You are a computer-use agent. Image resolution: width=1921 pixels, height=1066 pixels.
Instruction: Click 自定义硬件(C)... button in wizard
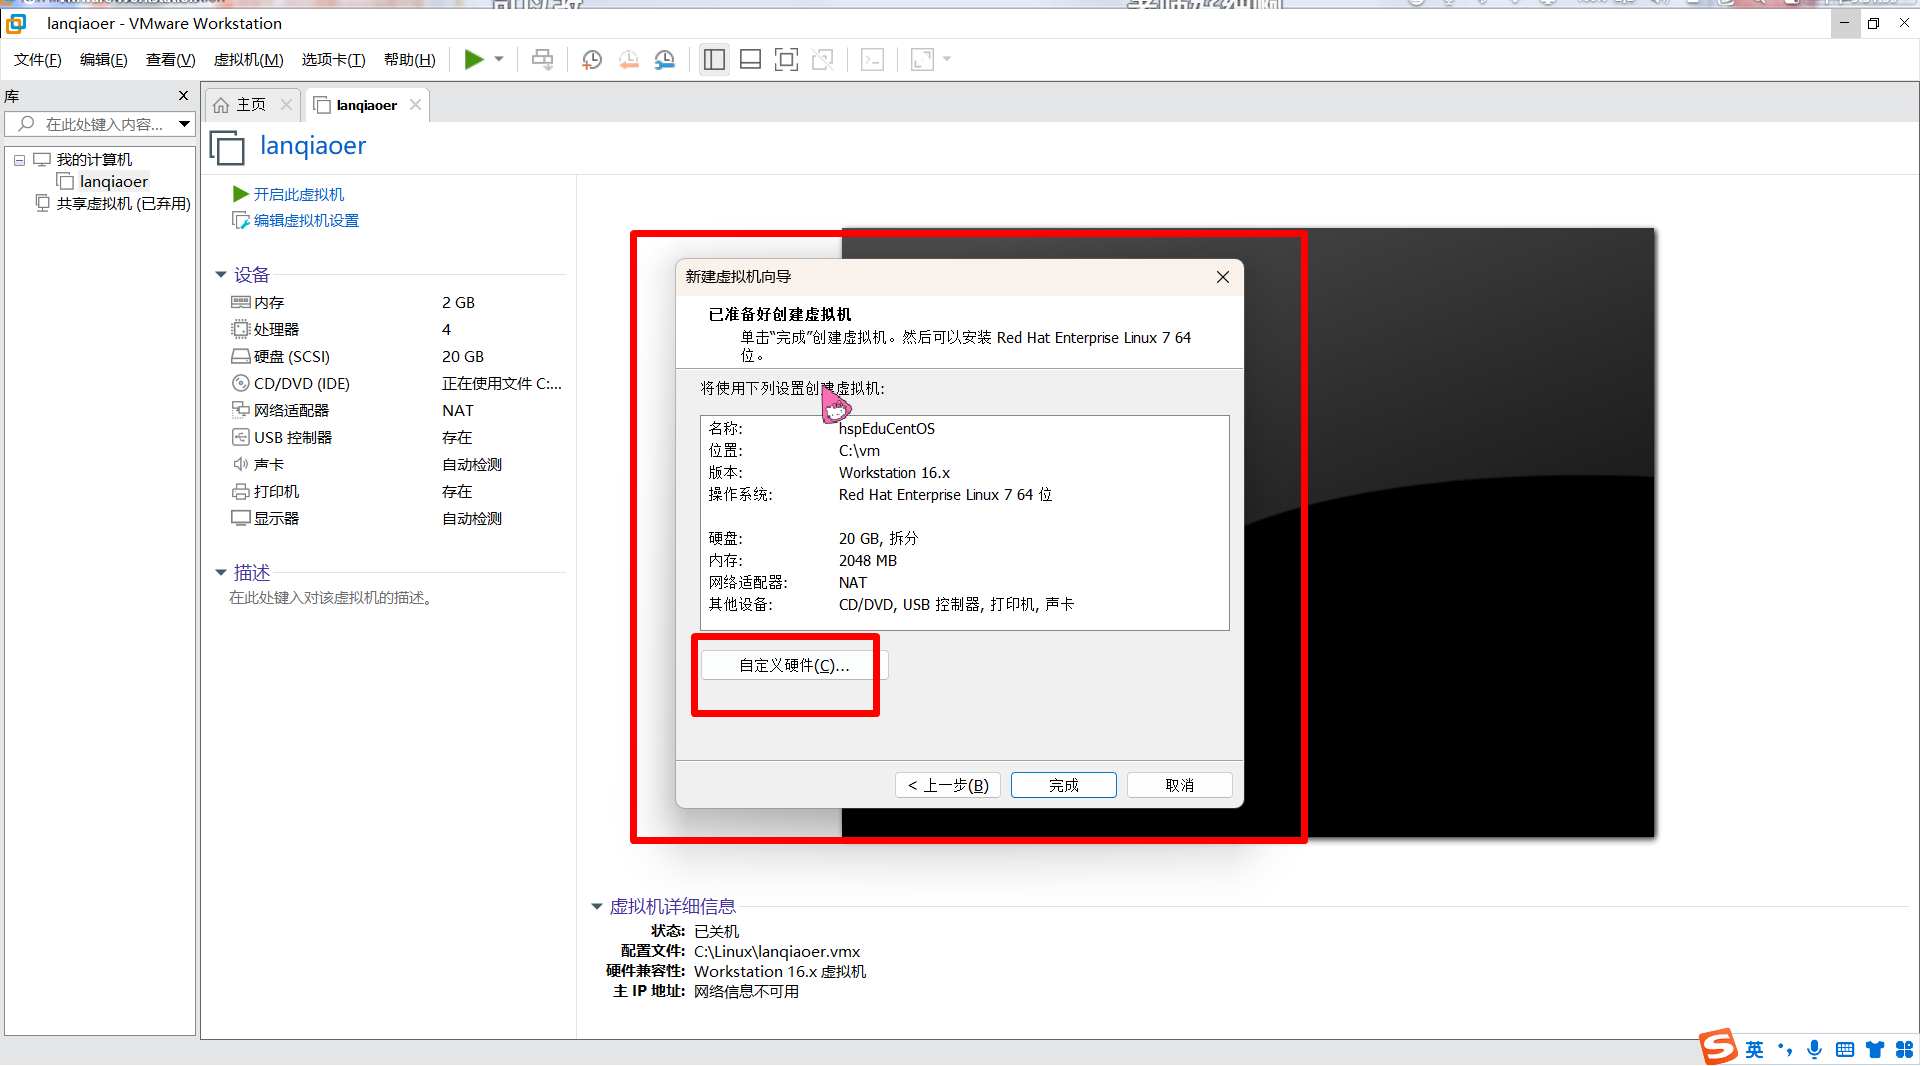click(x=794, y=666)
